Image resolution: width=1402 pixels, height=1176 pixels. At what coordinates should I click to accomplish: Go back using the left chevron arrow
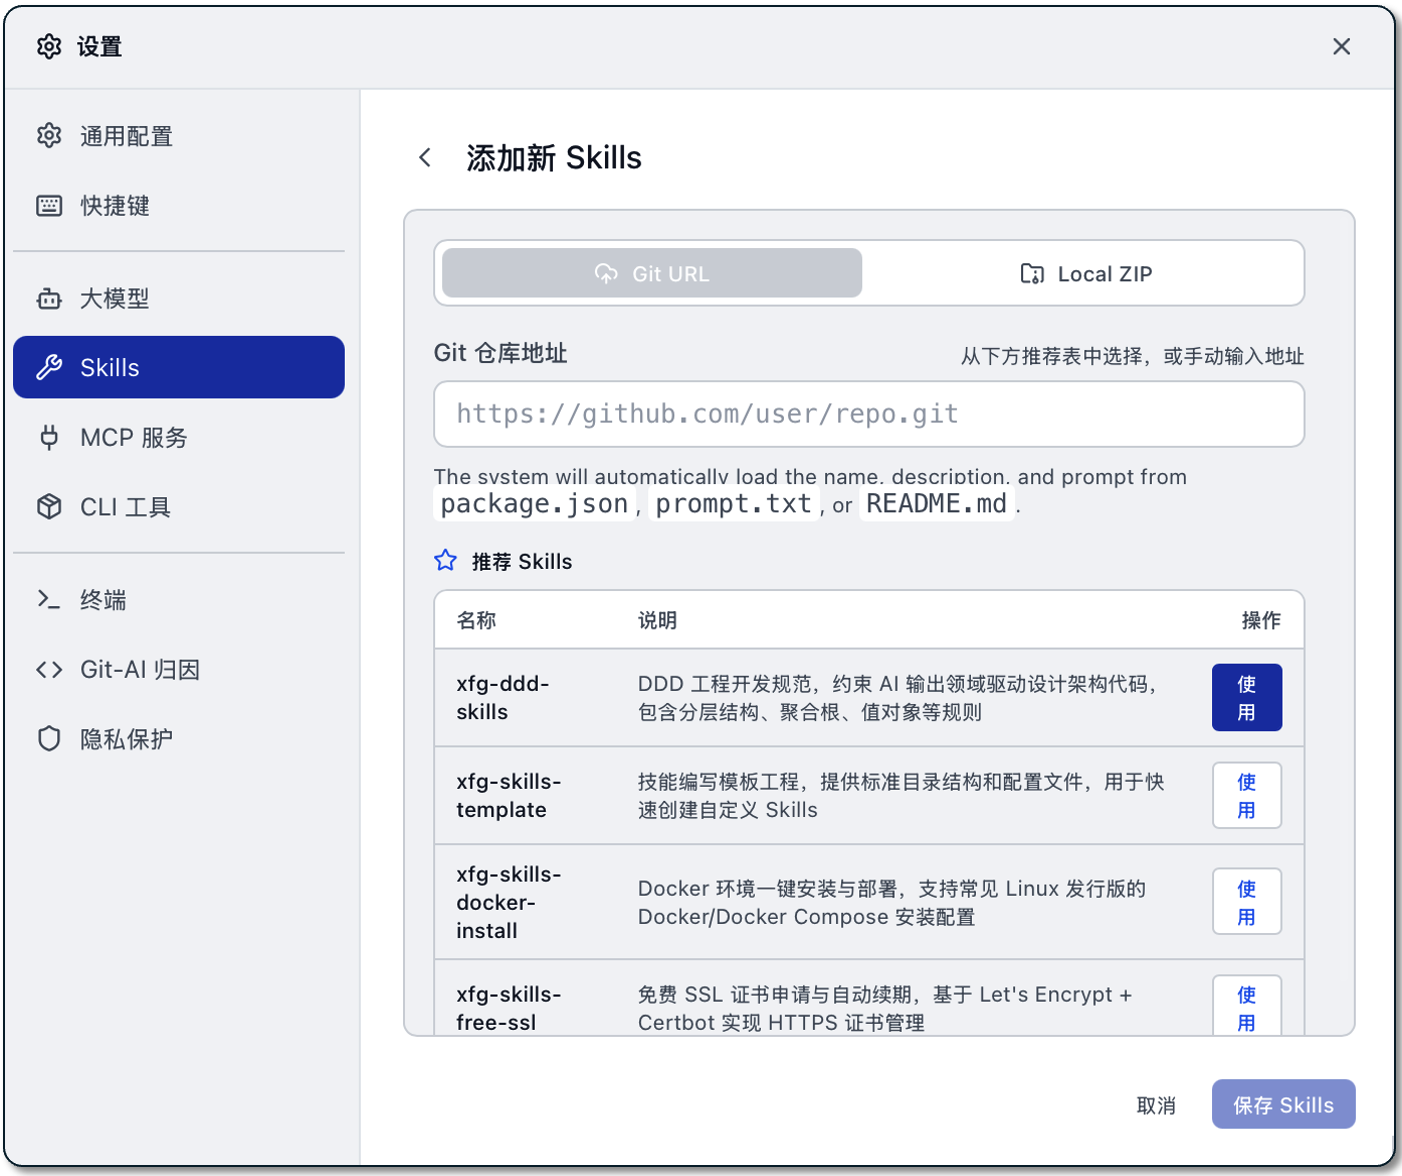(x=425, y=158)
